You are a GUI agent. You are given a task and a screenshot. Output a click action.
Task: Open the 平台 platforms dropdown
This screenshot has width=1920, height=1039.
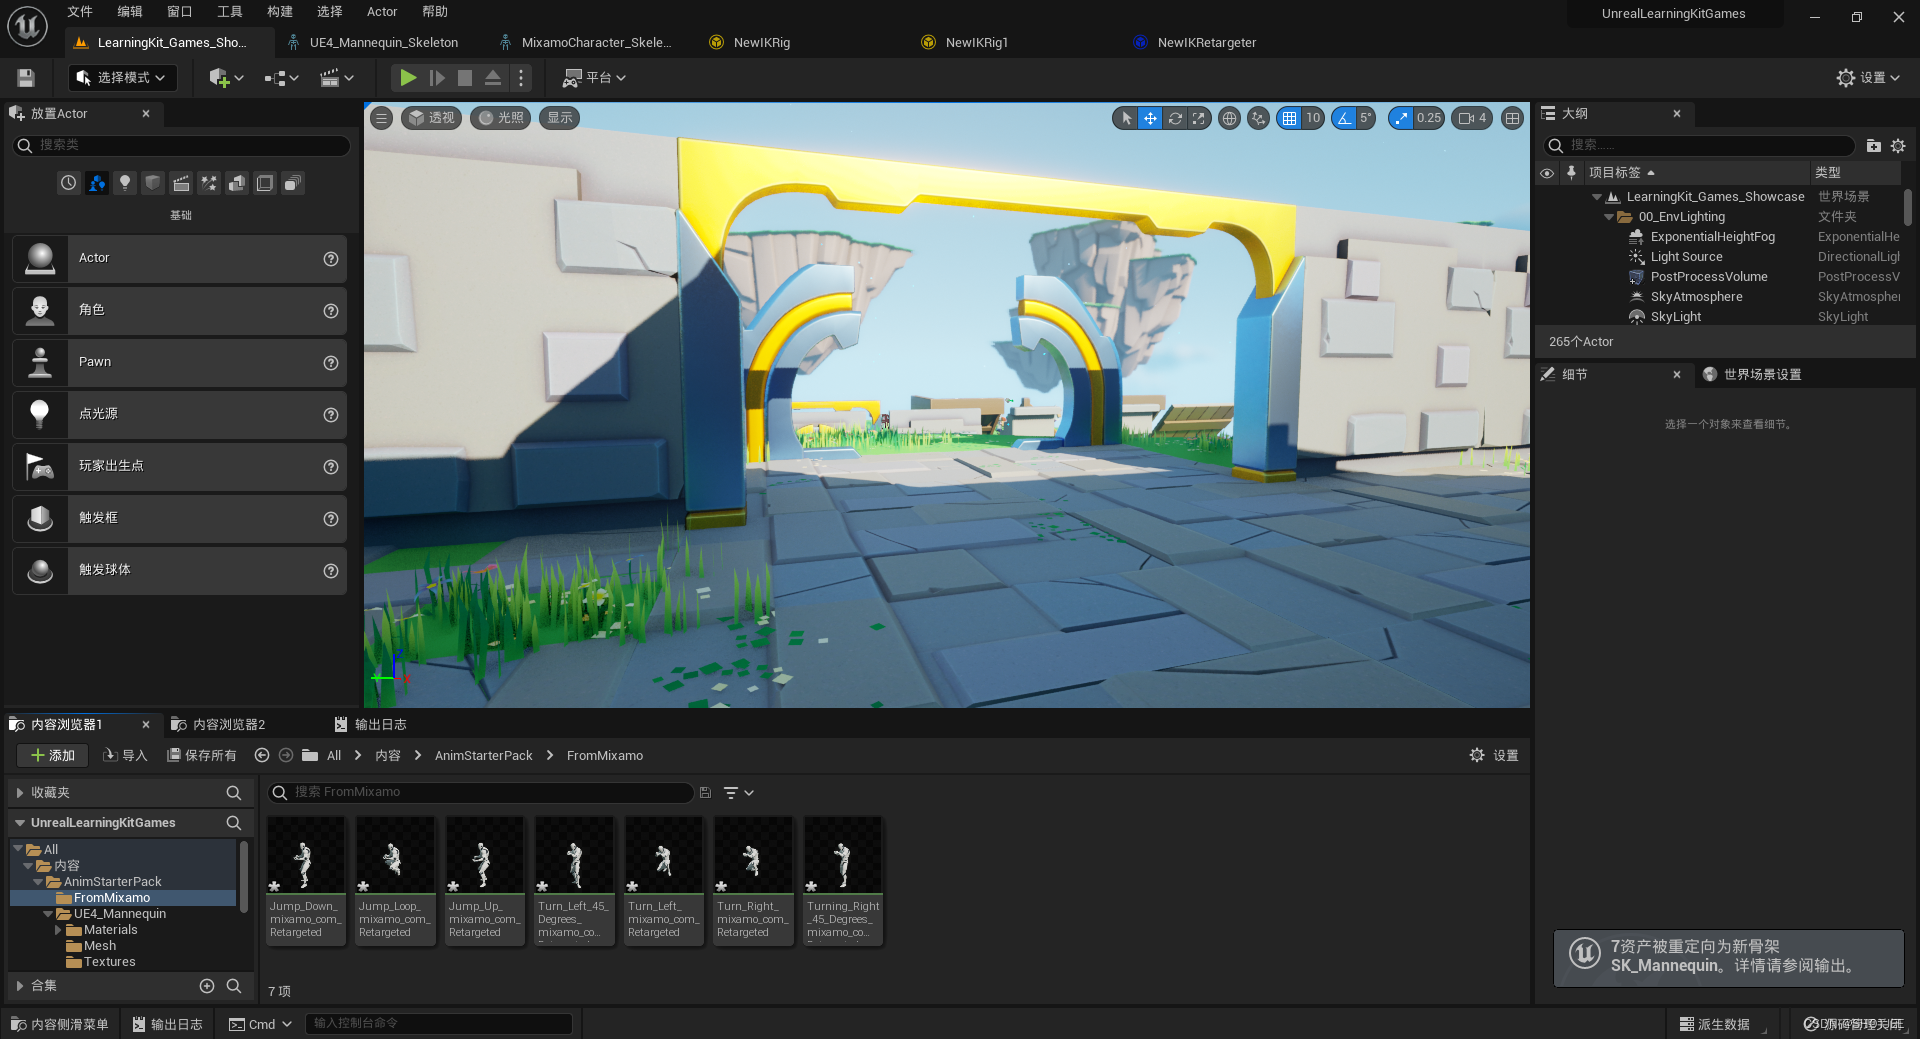(594, 78)
